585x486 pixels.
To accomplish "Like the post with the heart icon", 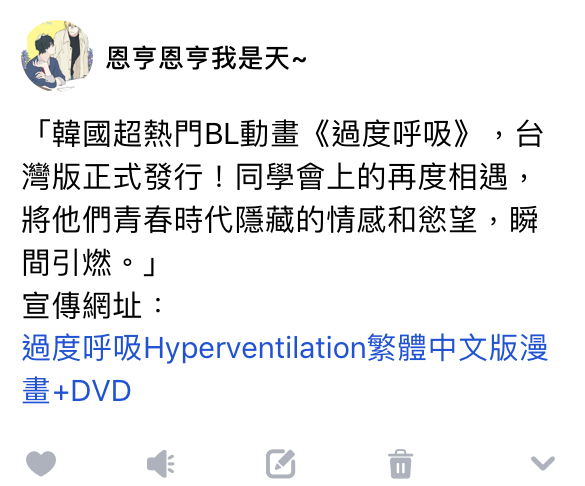I will (x=41, y=464).
